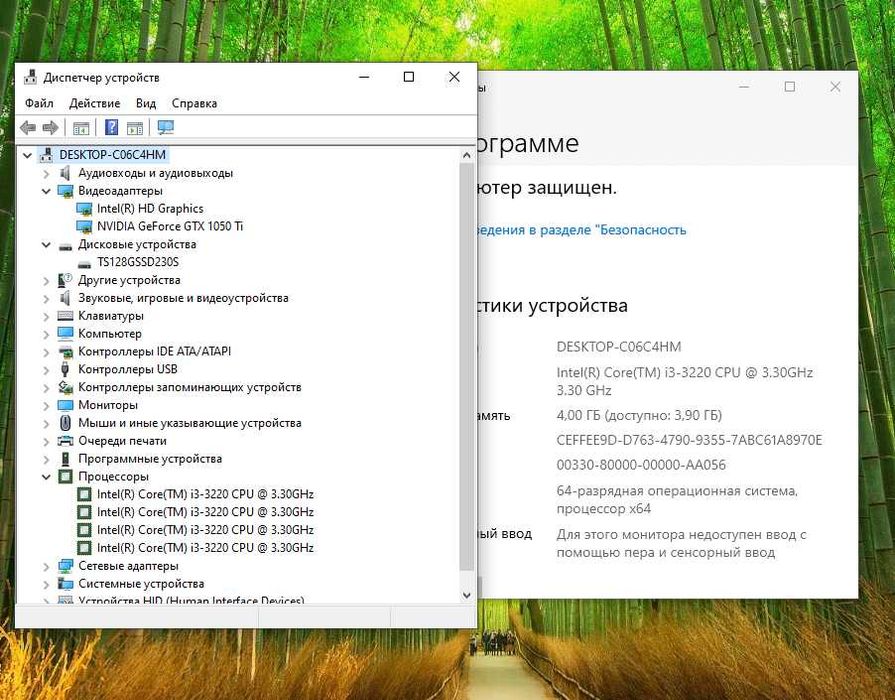Click the product code 00330-80000-00000-AA056
The height and width of the screenshot is (700, 895).
click(641, 465)
